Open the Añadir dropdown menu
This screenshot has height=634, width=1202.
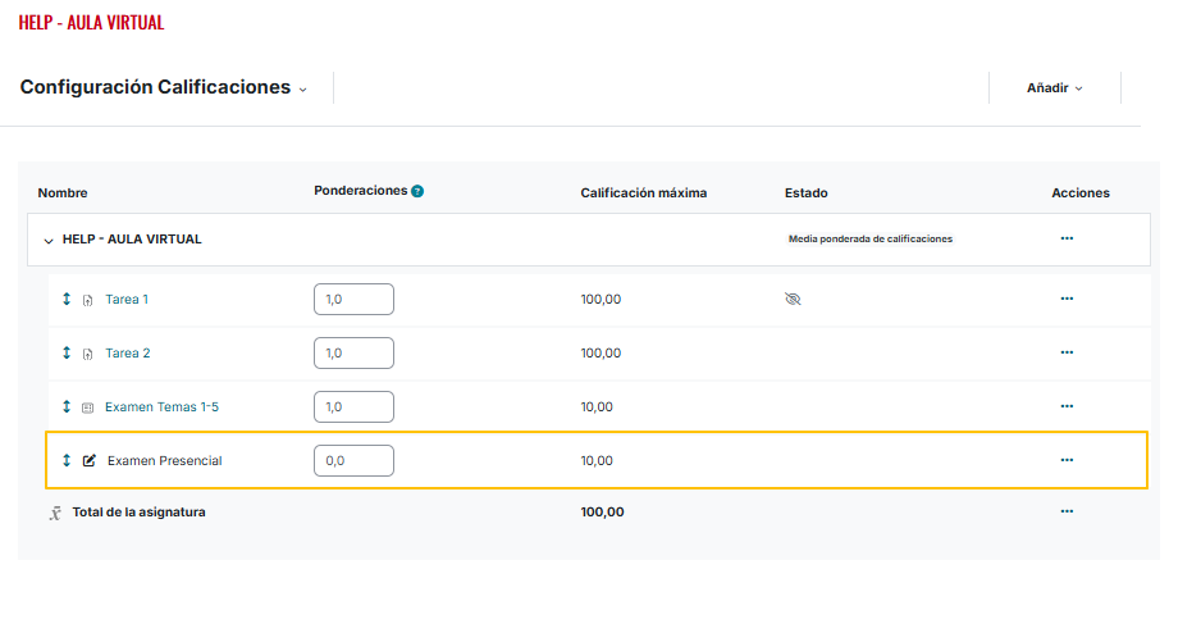pyautogui.click(x=1055, y=88)
